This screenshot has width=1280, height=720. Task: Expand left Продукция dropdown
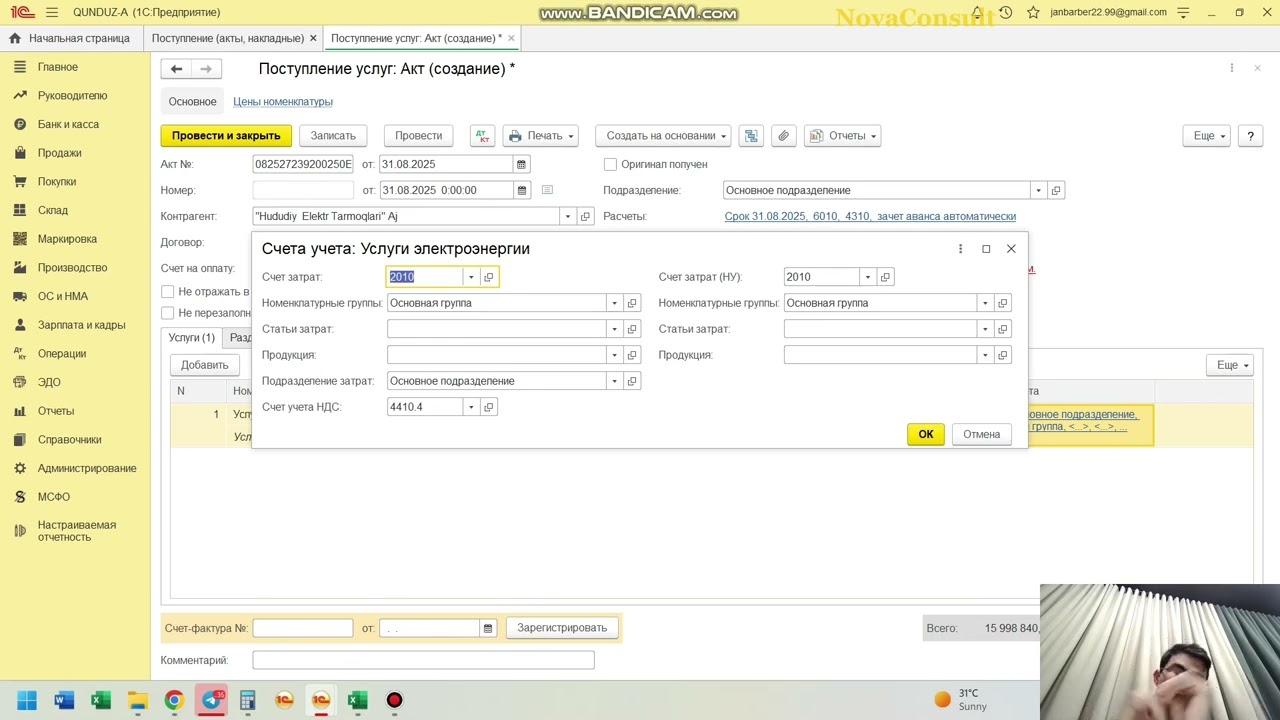coord(614,355)
